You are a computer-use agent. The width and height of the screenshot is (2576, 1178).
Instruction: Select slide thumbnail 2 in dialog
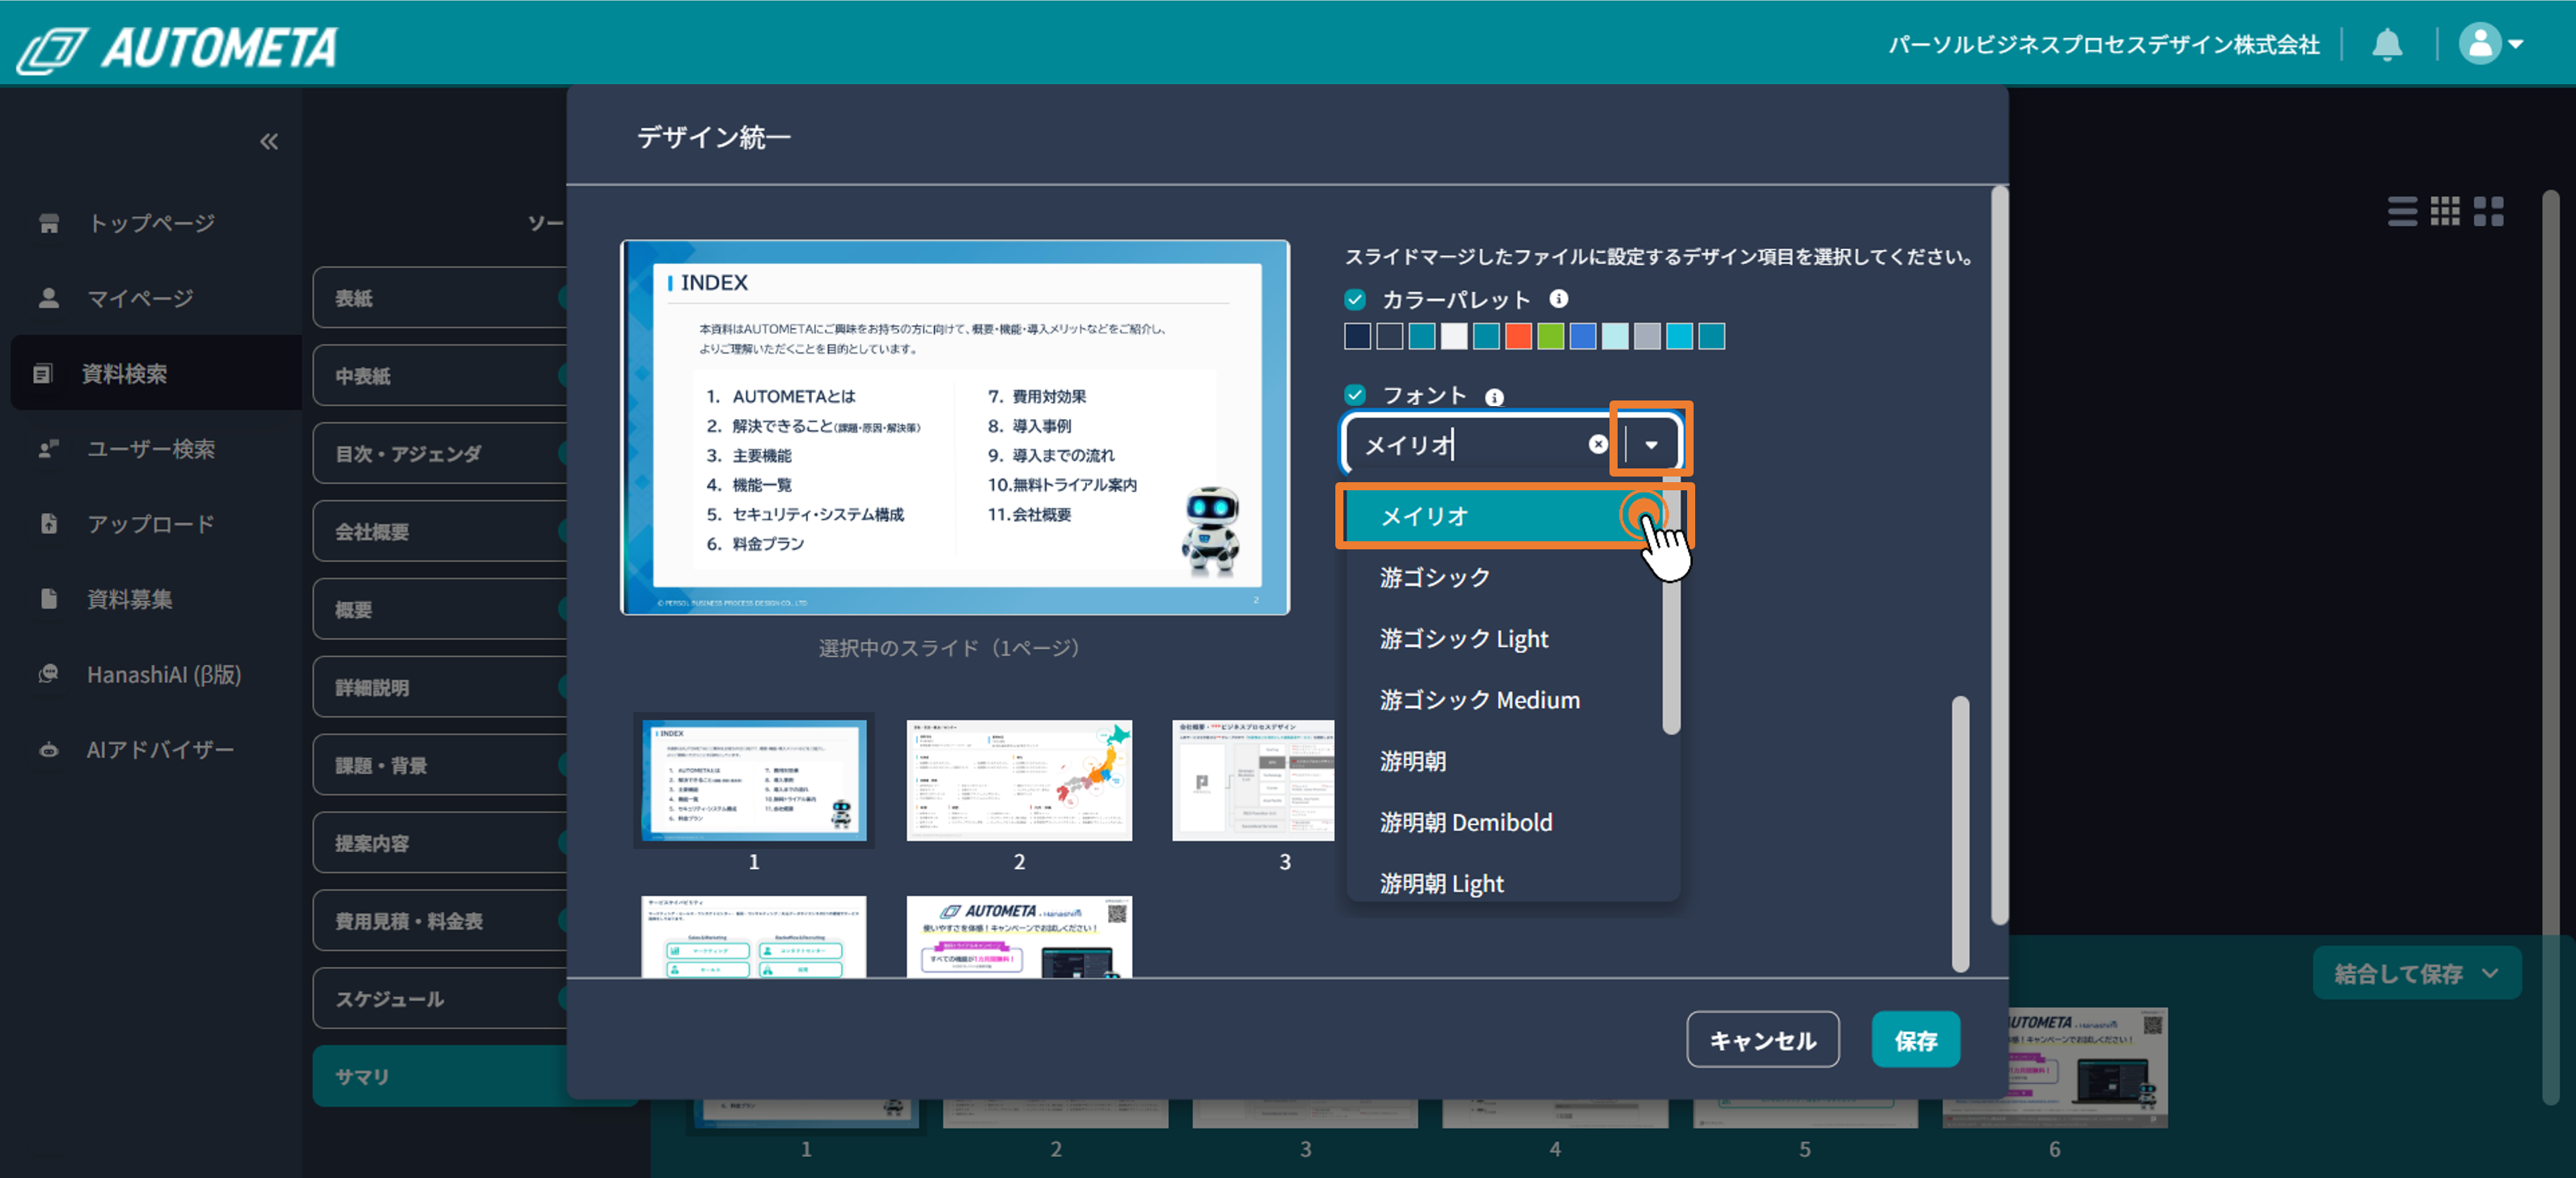(x=1019, y=780)
